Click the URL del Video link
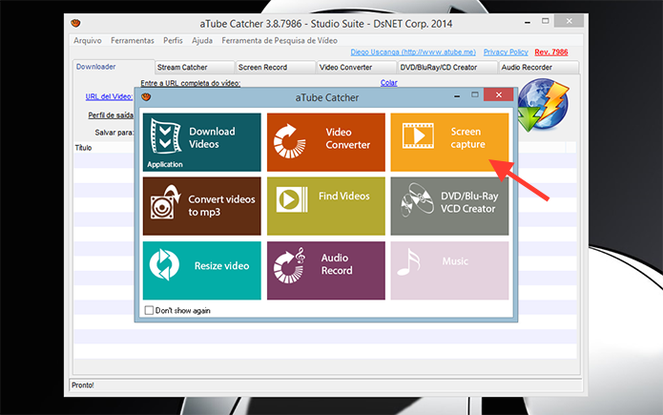 coord(109,96)
